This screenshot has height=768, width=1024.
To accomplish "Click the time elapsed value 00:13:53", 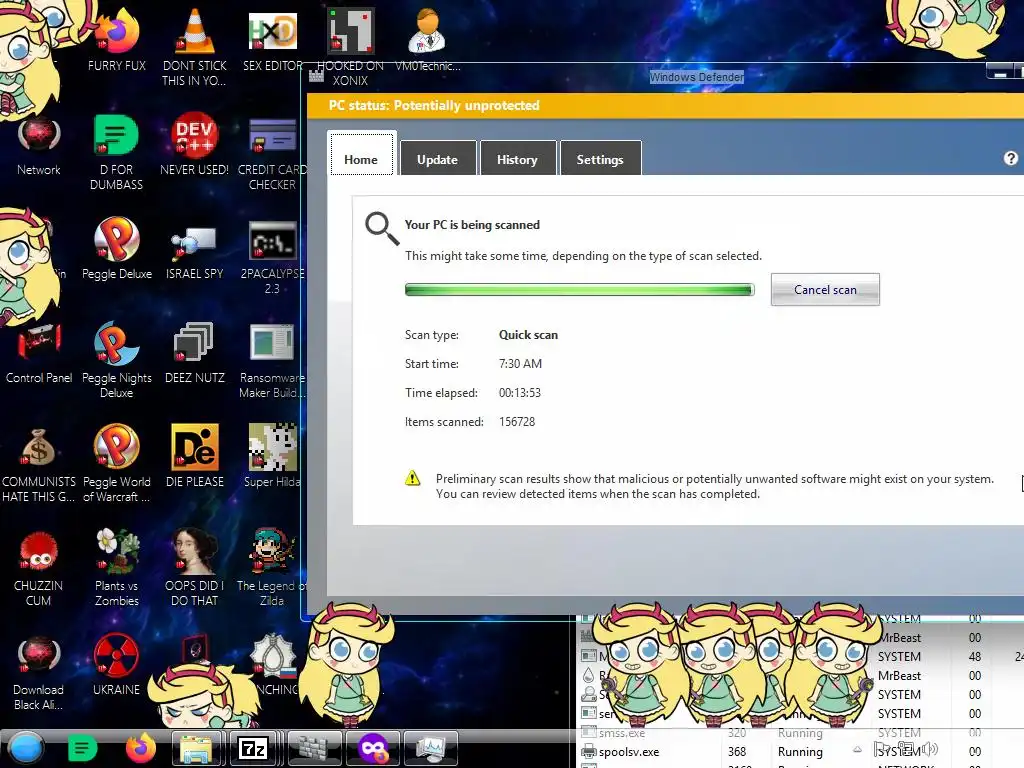I will click(520, 392).
